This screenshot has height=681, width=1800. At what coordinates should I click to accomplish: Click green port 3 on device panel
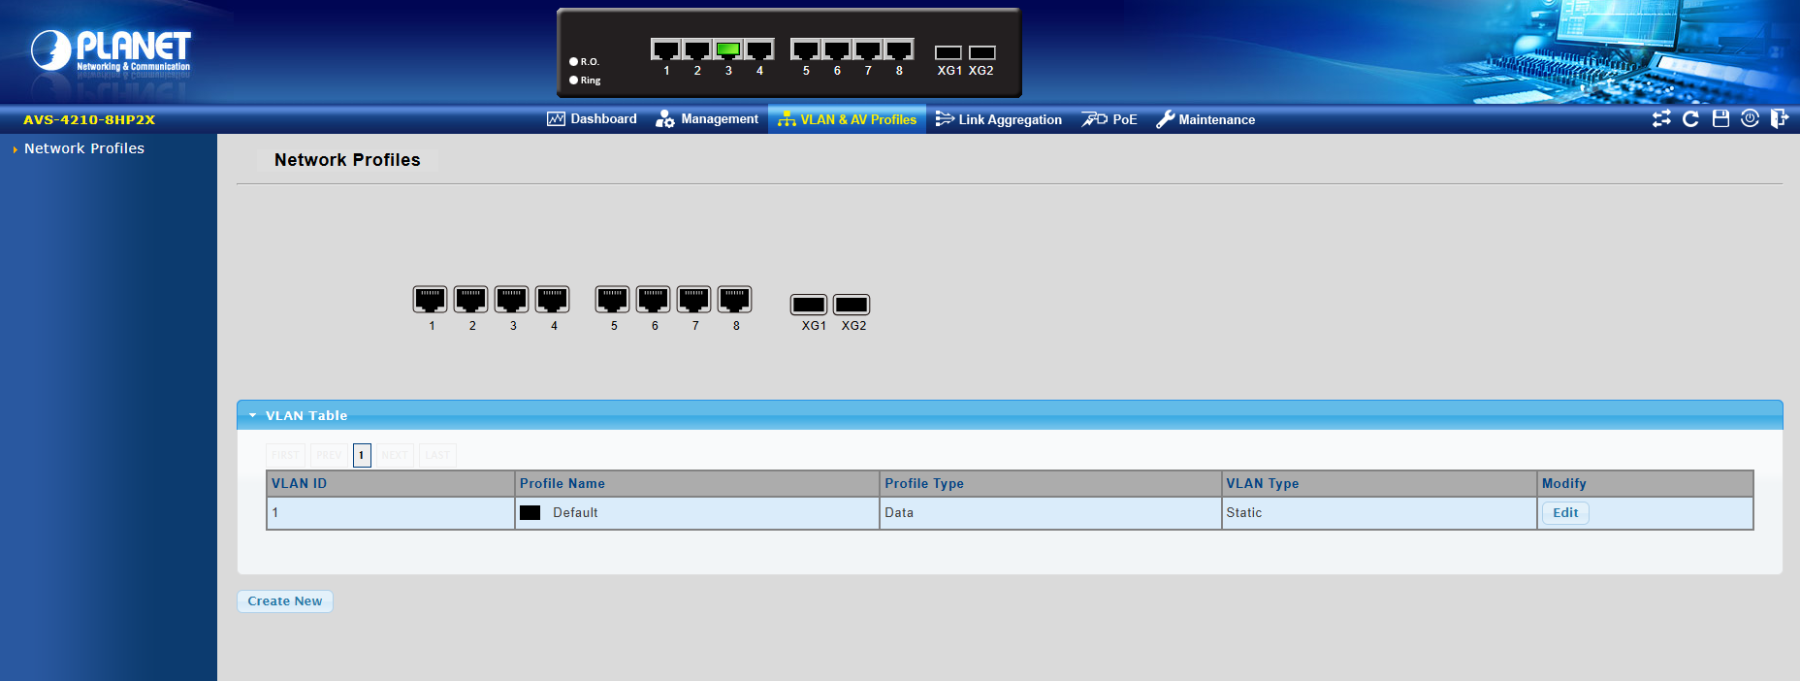[x=728, y=50]
